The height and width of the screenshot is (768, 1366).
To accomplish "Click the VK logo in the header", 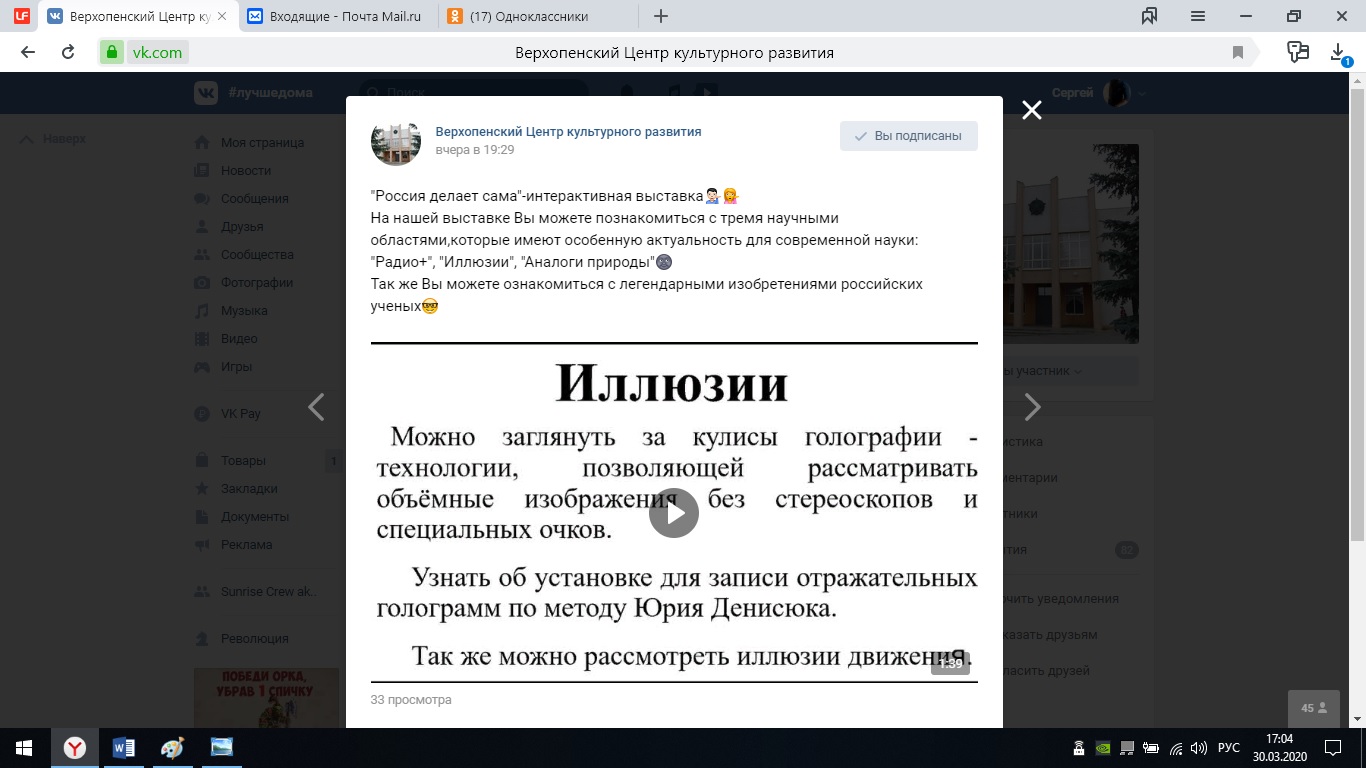I will point(206,93).
